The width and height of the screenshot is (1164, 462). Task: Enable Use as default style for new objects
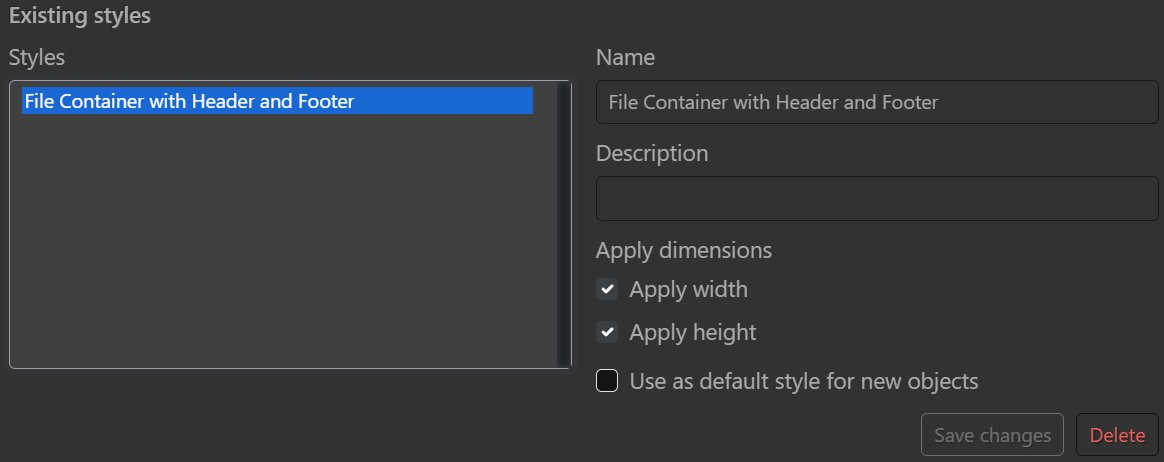click(x=607, y=381)
